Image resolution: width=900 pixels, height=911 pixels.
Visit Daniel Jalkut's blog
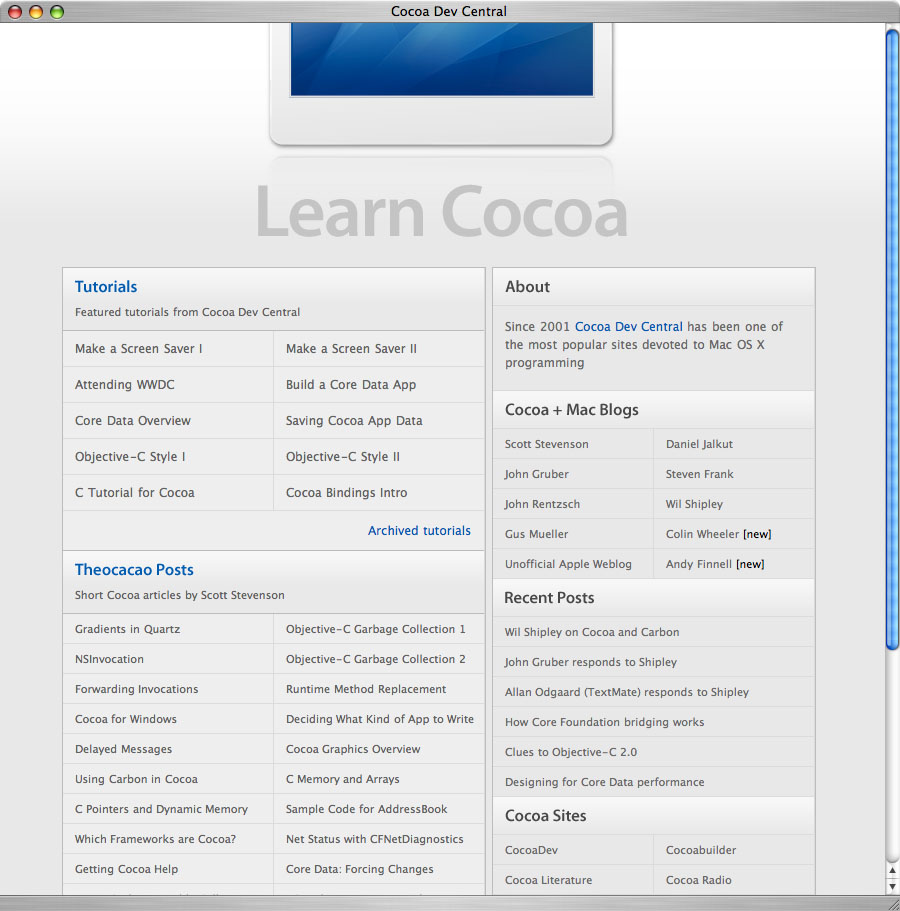click(x=699, y=444)
